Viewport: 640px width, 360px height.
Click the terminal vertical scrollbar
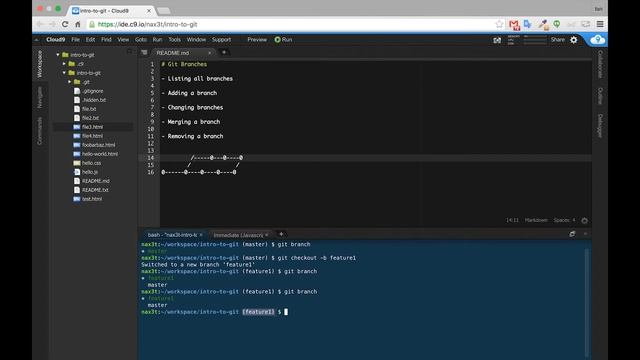point(587,302)
